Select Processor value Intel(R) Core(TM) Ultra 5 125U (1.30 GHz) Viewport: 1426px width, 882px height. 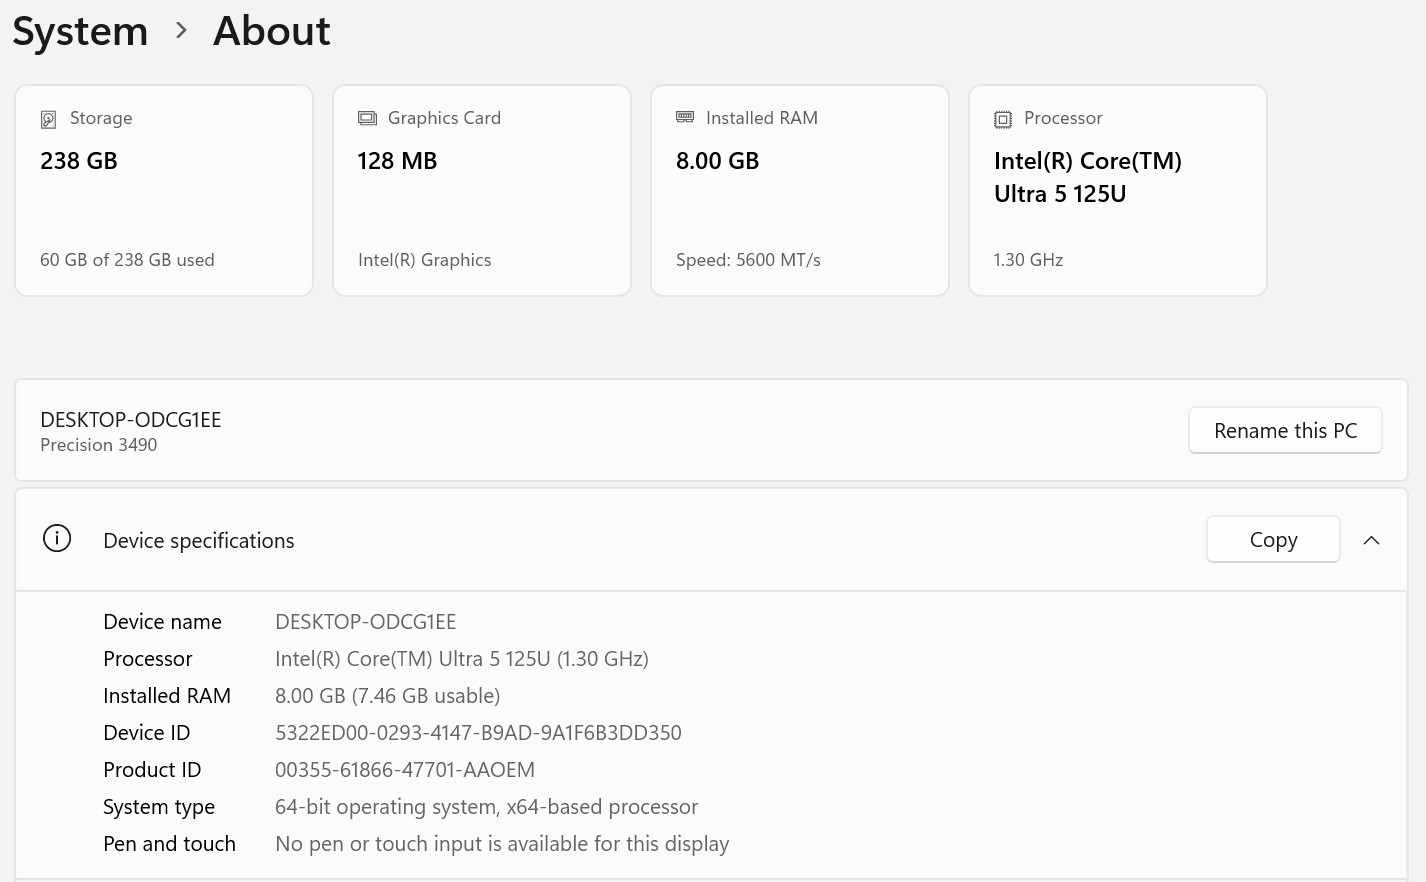[x=462, y=659]
